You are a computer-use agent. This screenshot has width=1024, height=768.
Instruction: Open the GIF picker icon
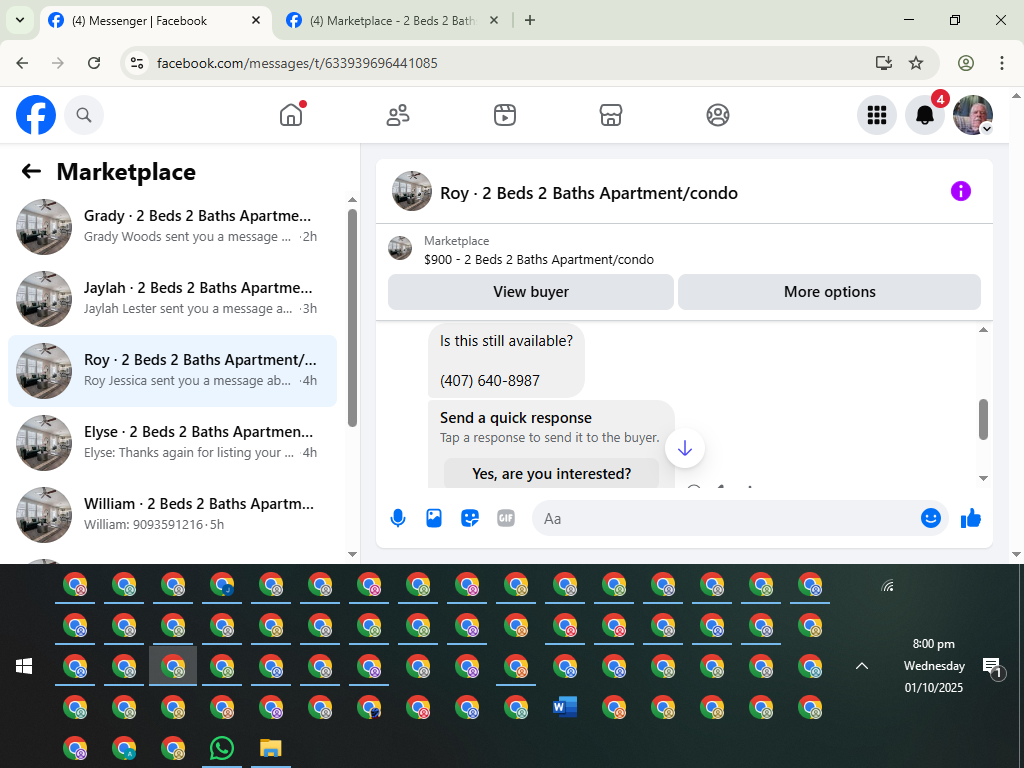pos(505,519)
